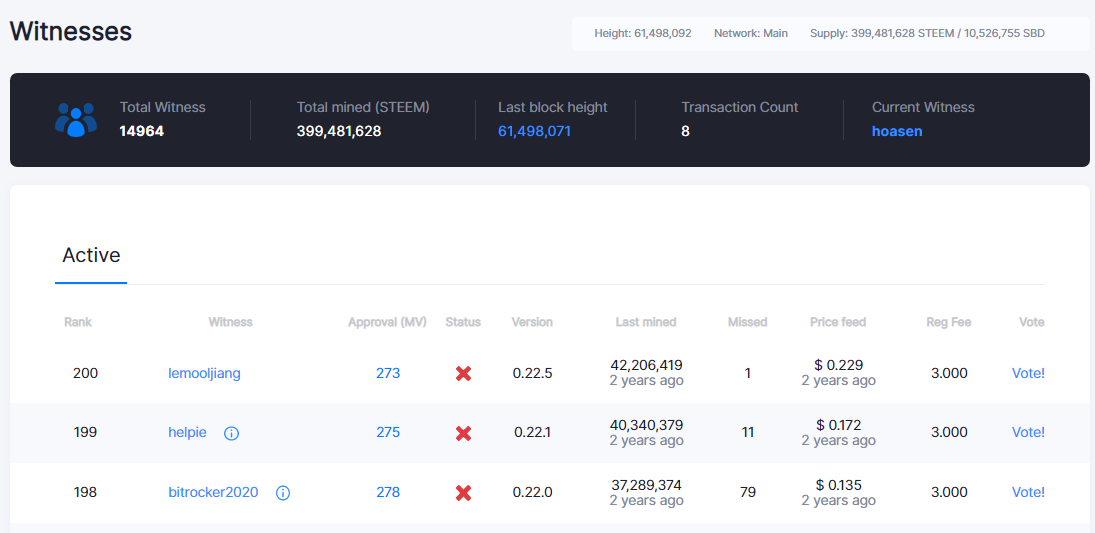The height and width of the screenshot is (533, 1095).
Task: Click the Last block height label
Action: coord(552,108)
